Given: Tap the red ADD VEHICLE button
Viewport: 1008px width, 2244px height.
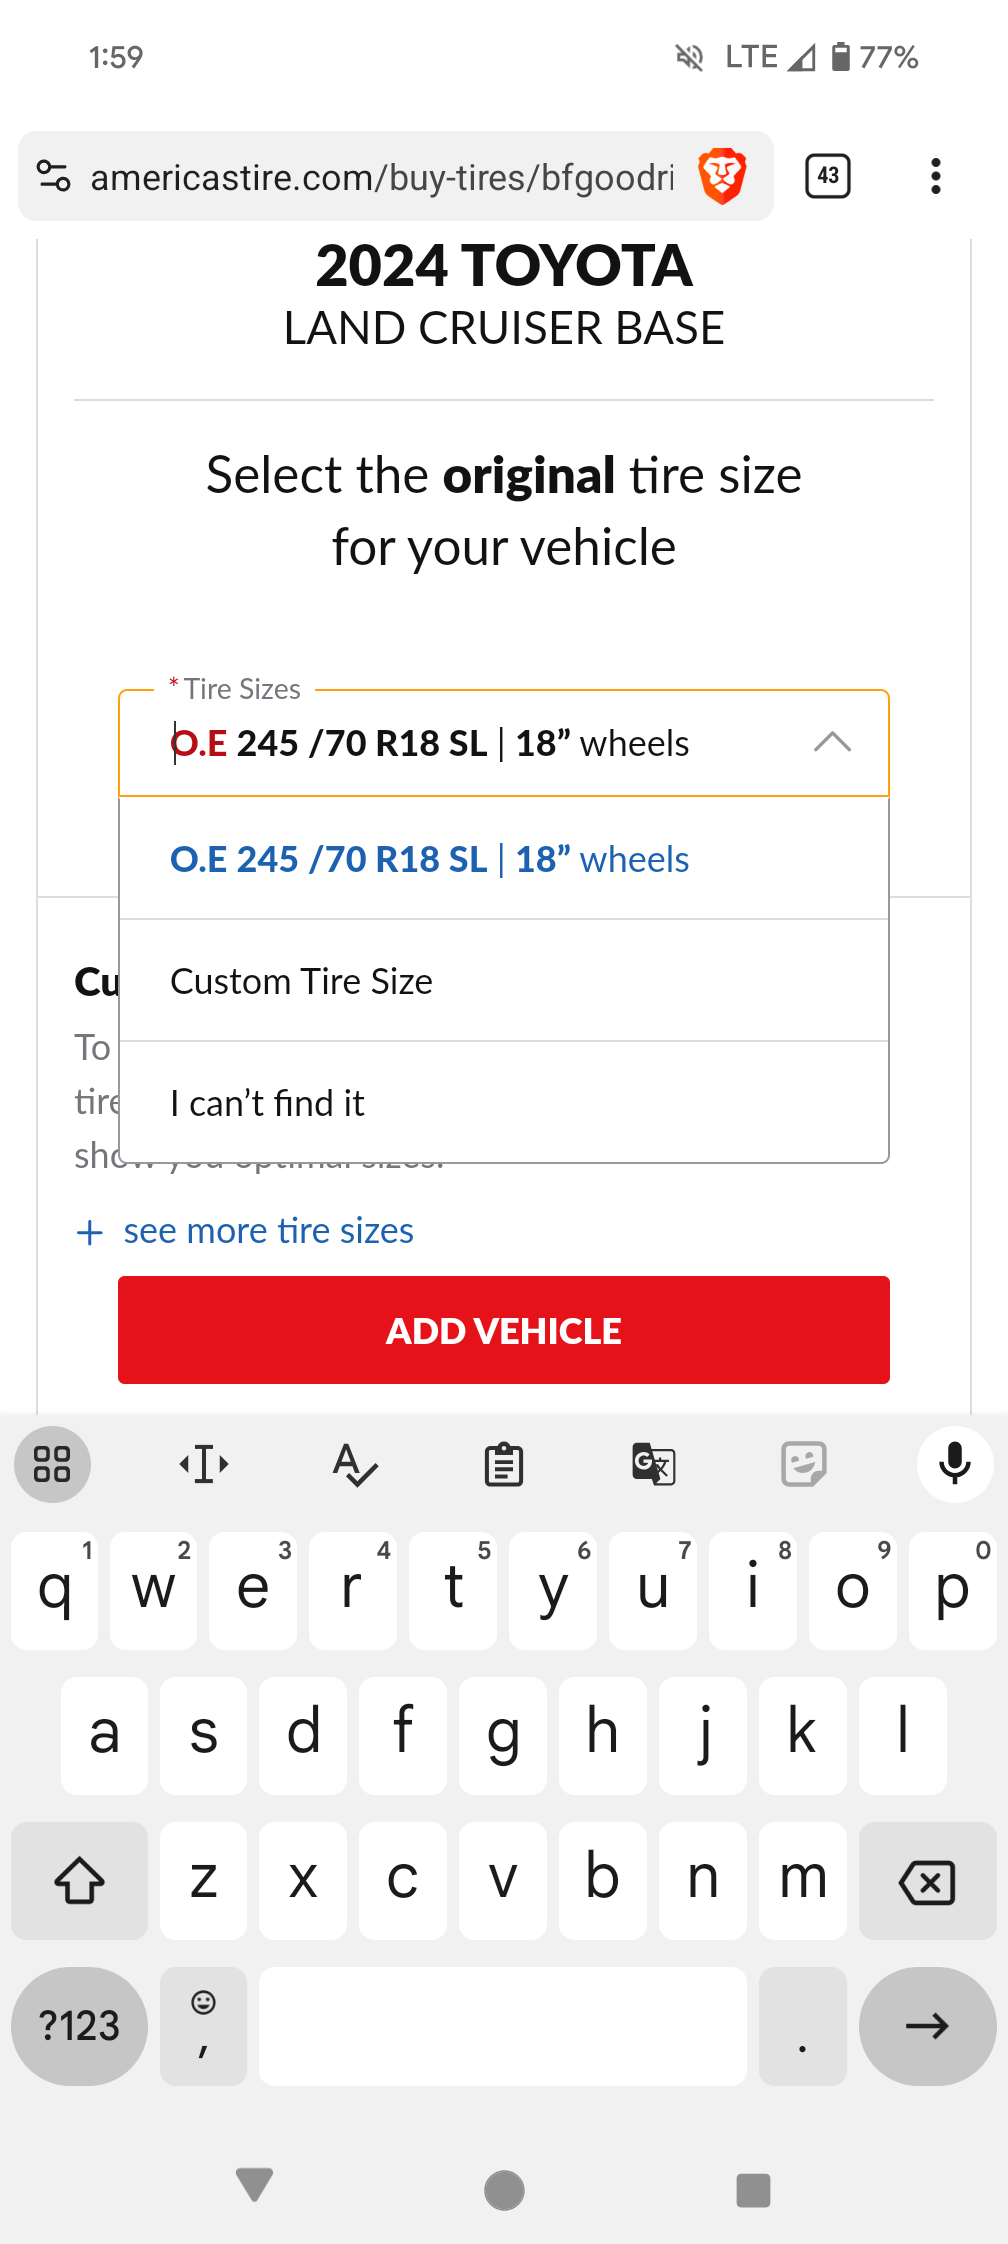Looking at the screenshot, I should pos(504,1330).
